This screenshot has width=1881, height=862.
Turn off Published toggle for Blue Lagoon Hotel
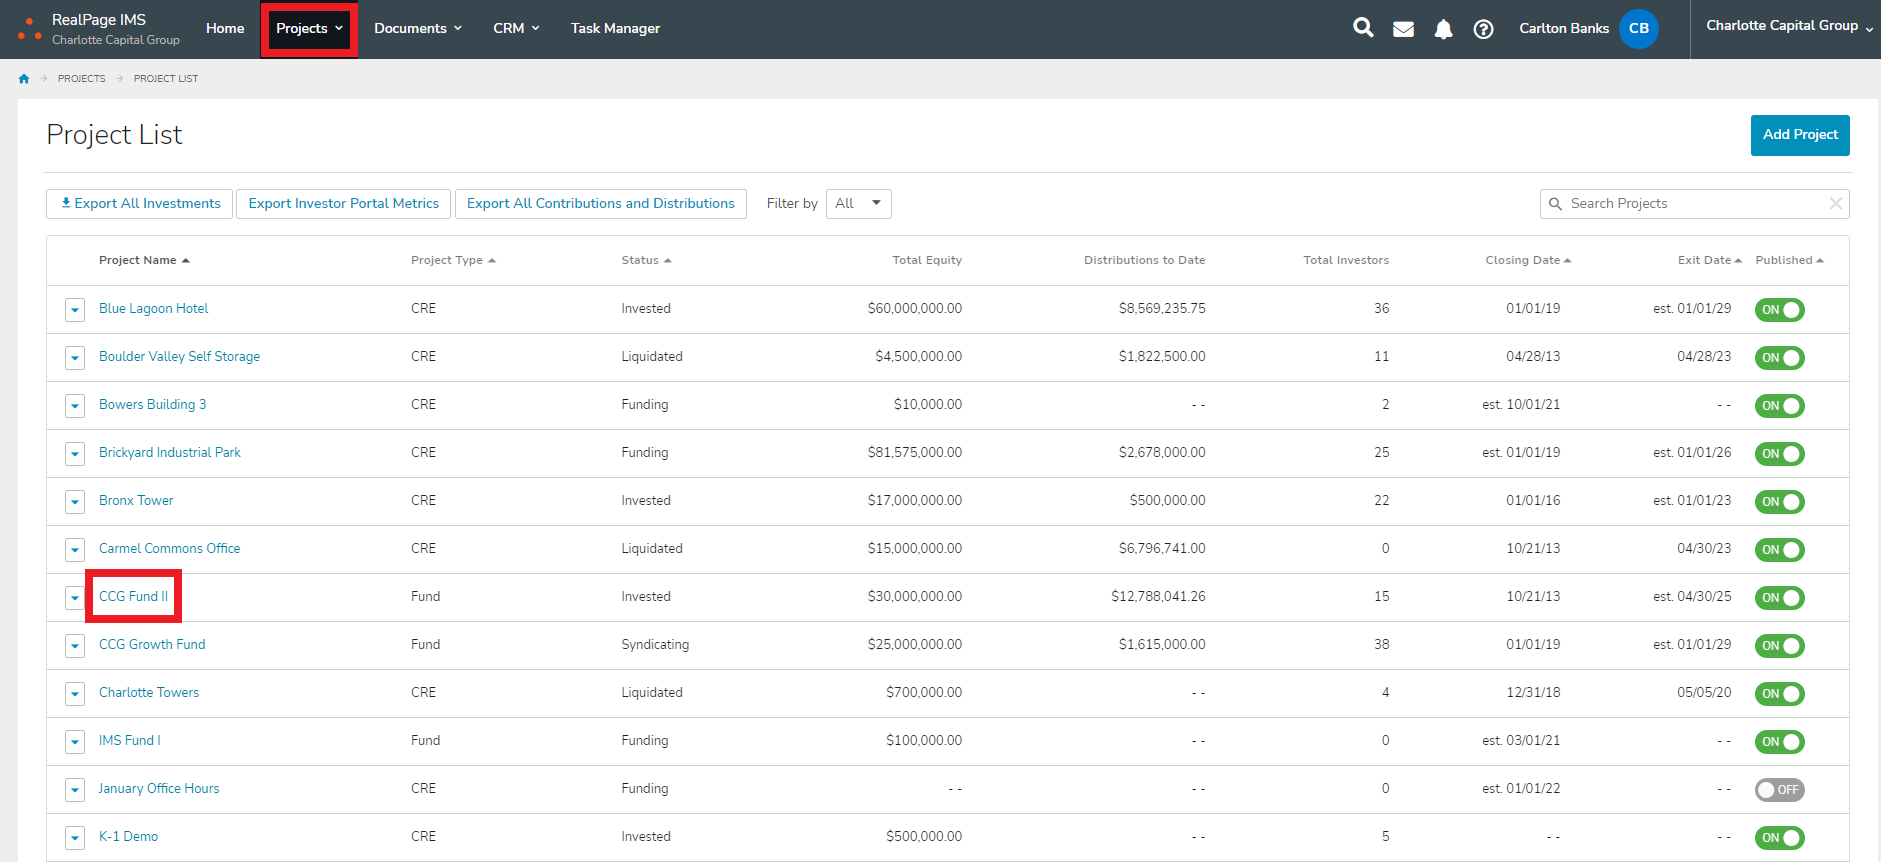tap(1779, 310)
